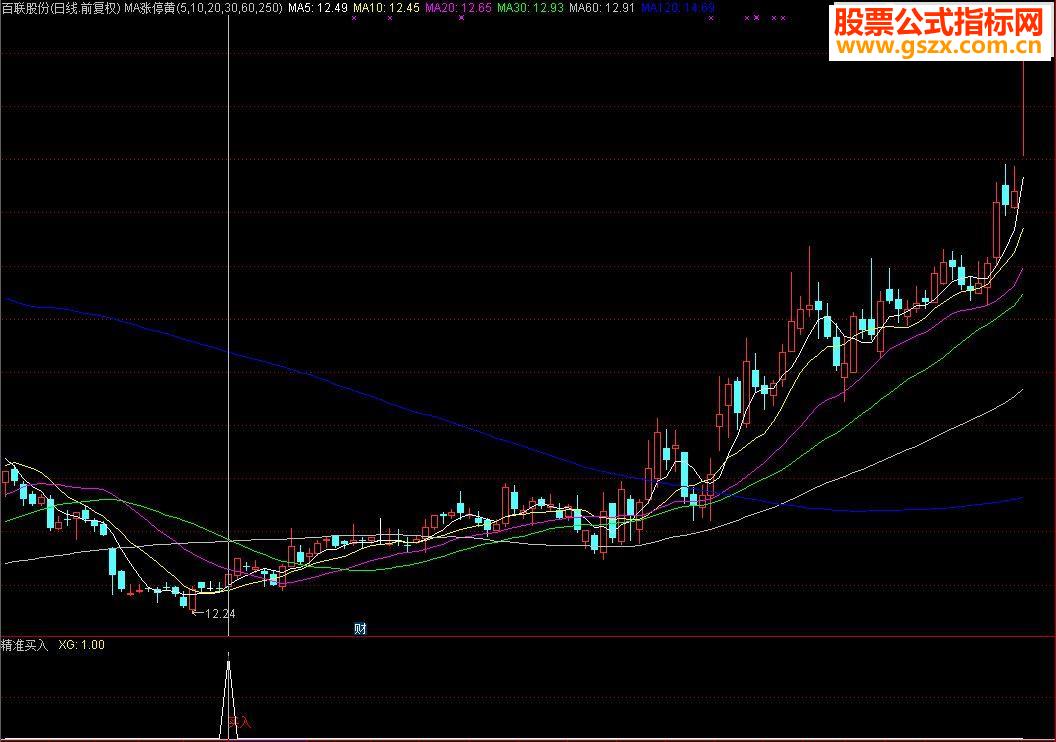The image size is (1056, 742).
Task: Select the MA涨停黄(5,10,20,30,60,250) indicator label
Action: tap(203, 8)
